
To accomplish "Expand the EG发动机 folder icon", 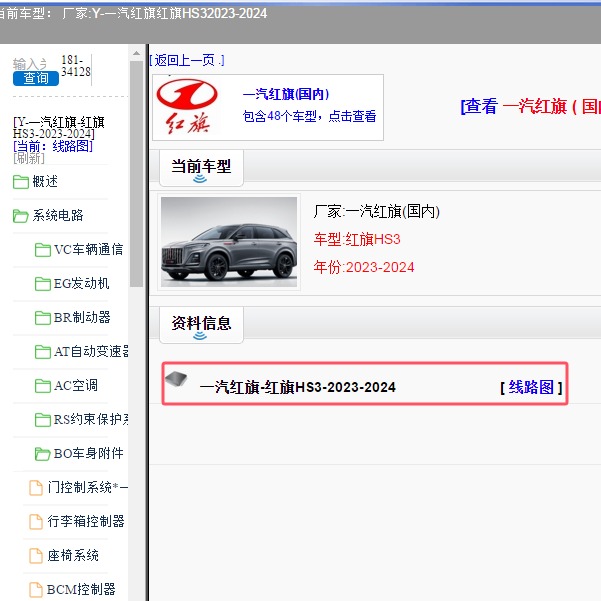I will [x=43, y=284].
